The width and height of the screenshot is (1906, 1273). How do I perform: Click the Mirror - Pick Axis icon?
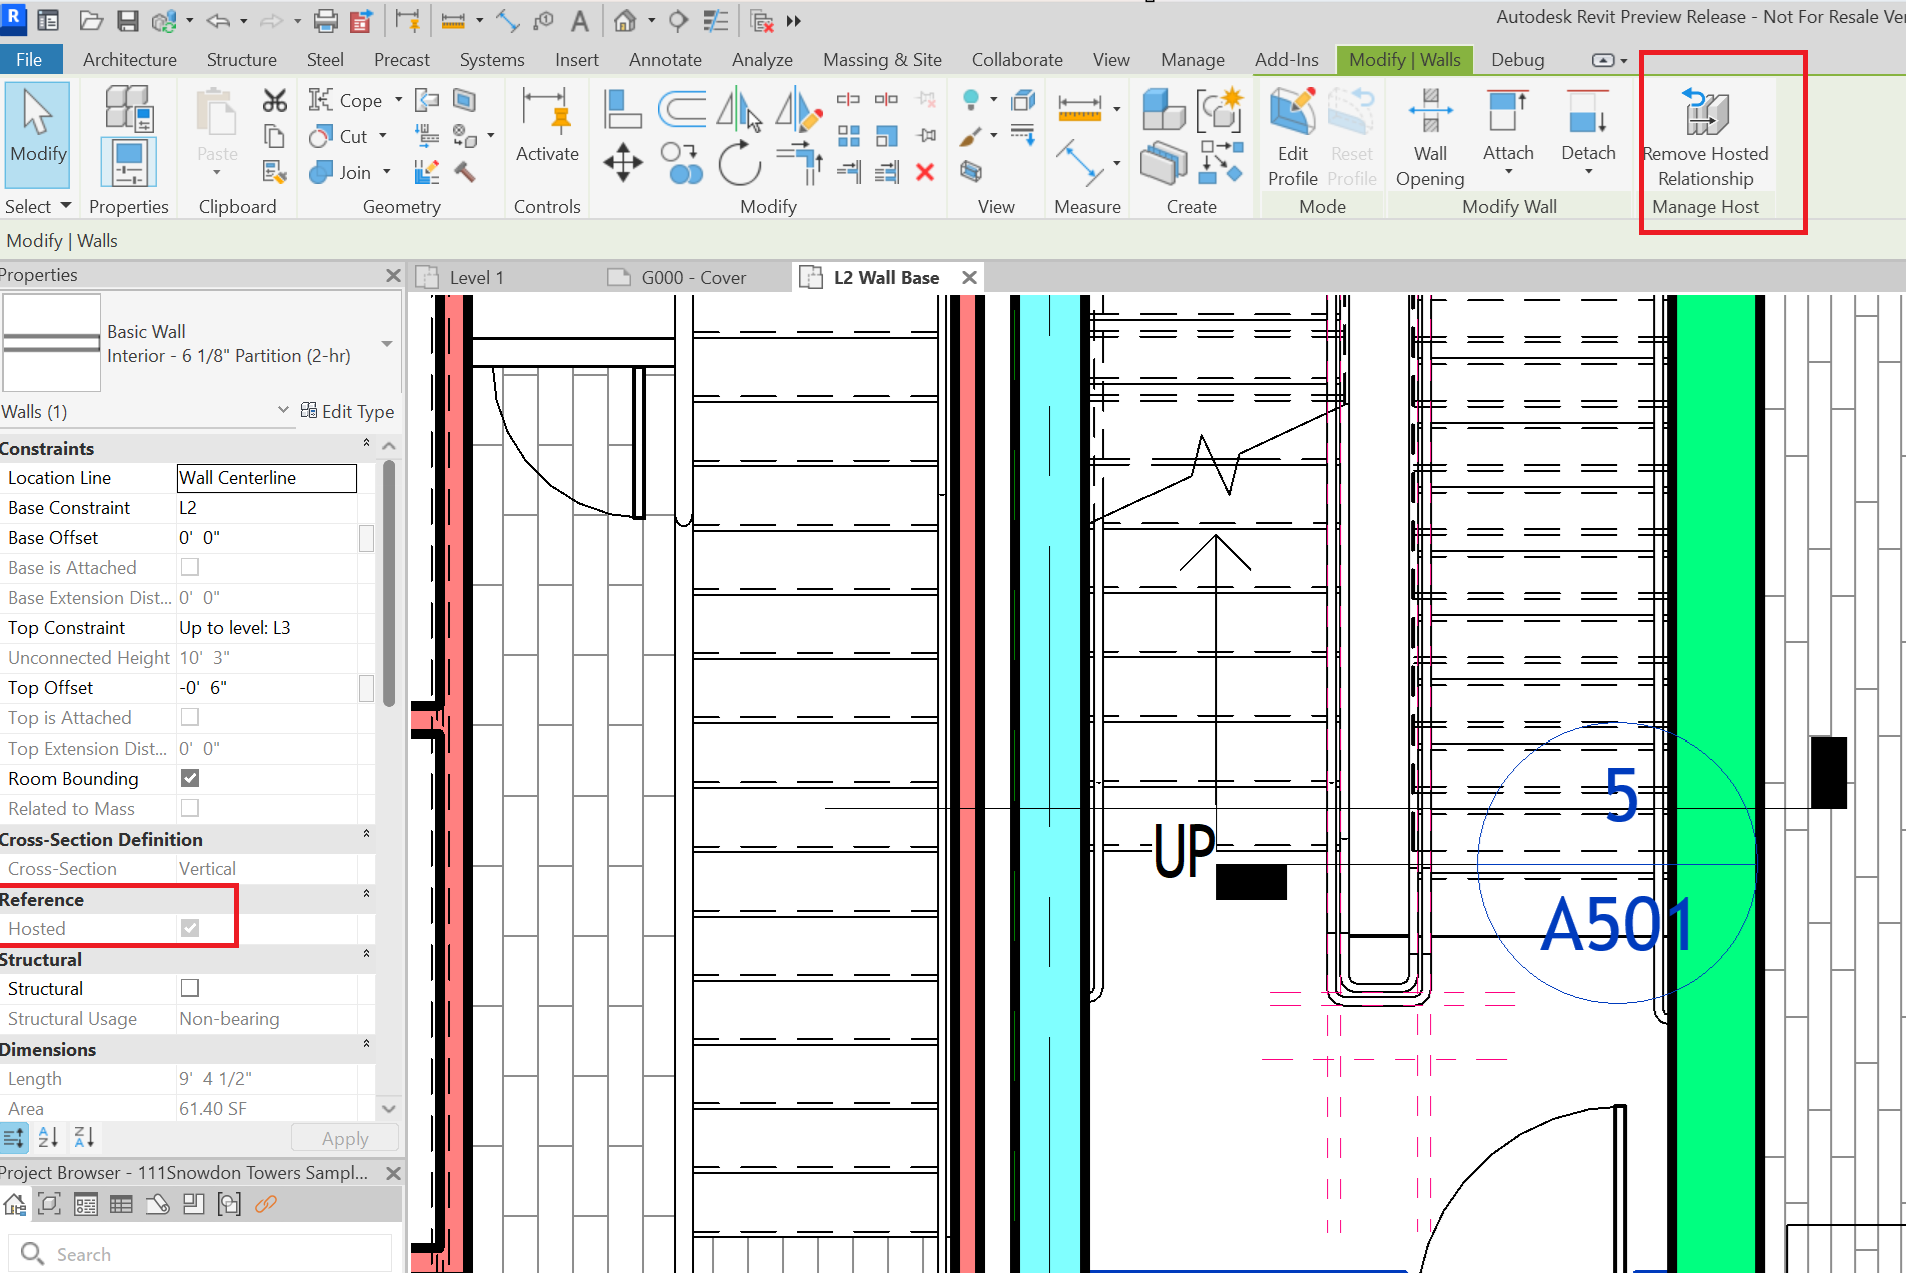(x=739, y=108)
